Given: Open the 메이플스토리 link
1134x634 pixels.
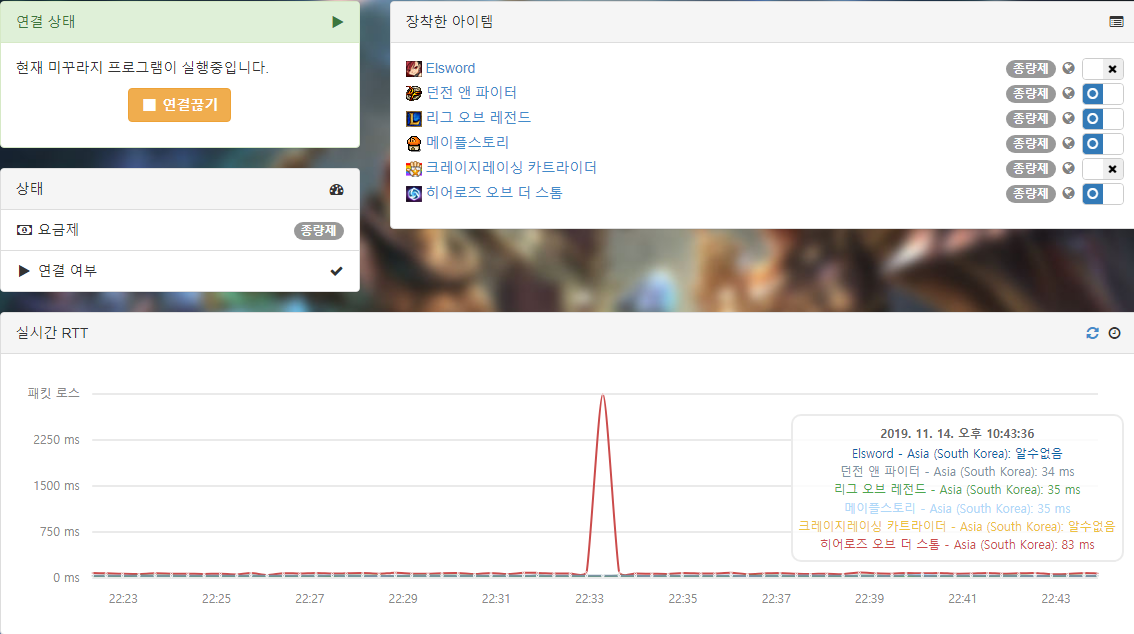Looking at the screenshot, I should tap(467, 142).
